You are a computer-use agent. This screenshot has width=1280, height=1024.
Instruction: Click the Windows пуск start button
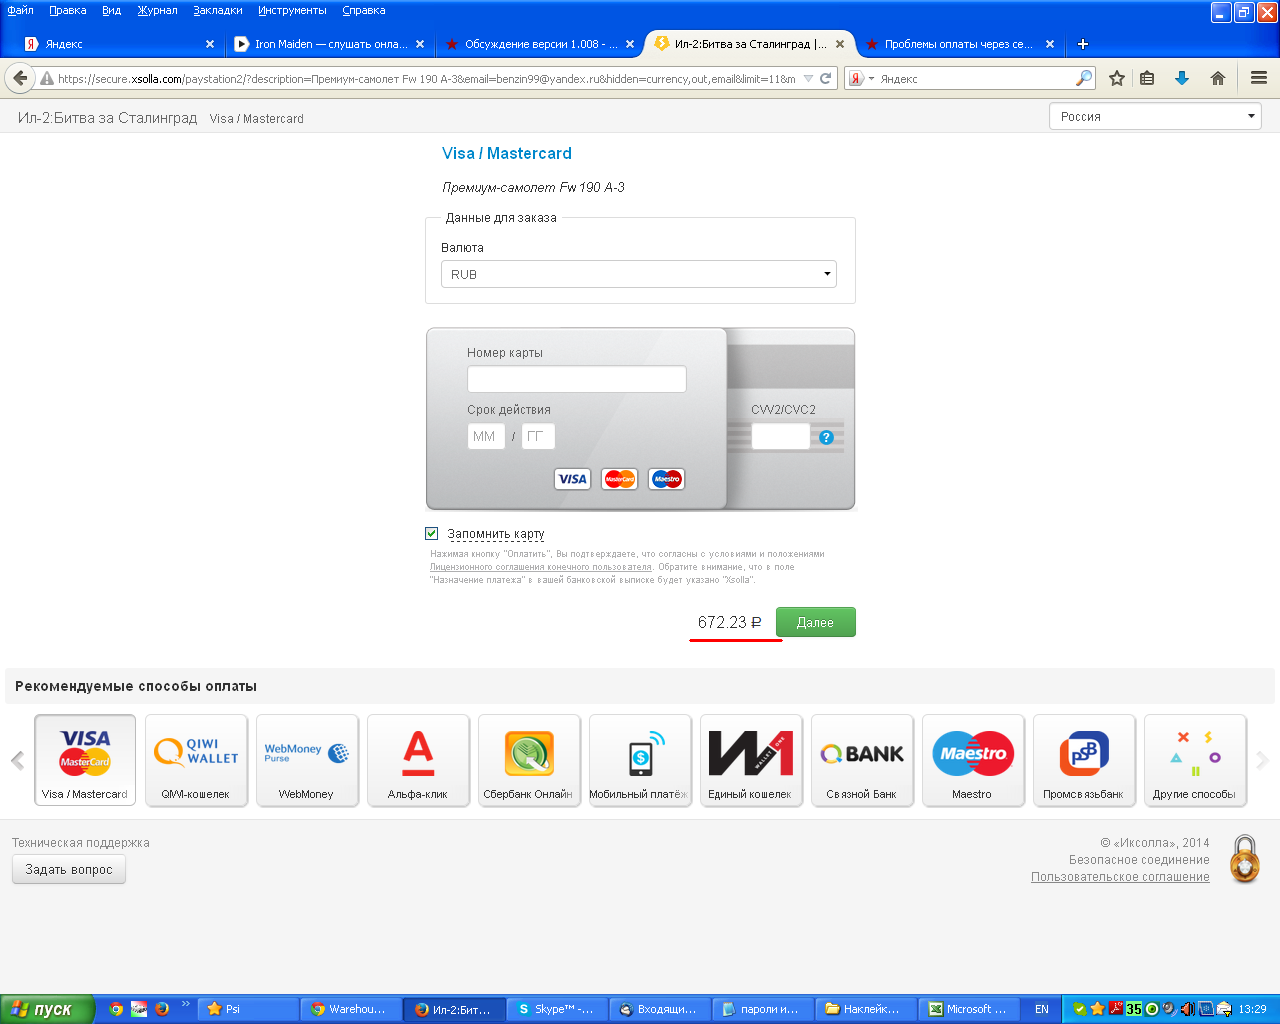click(x=47, y=1009)
